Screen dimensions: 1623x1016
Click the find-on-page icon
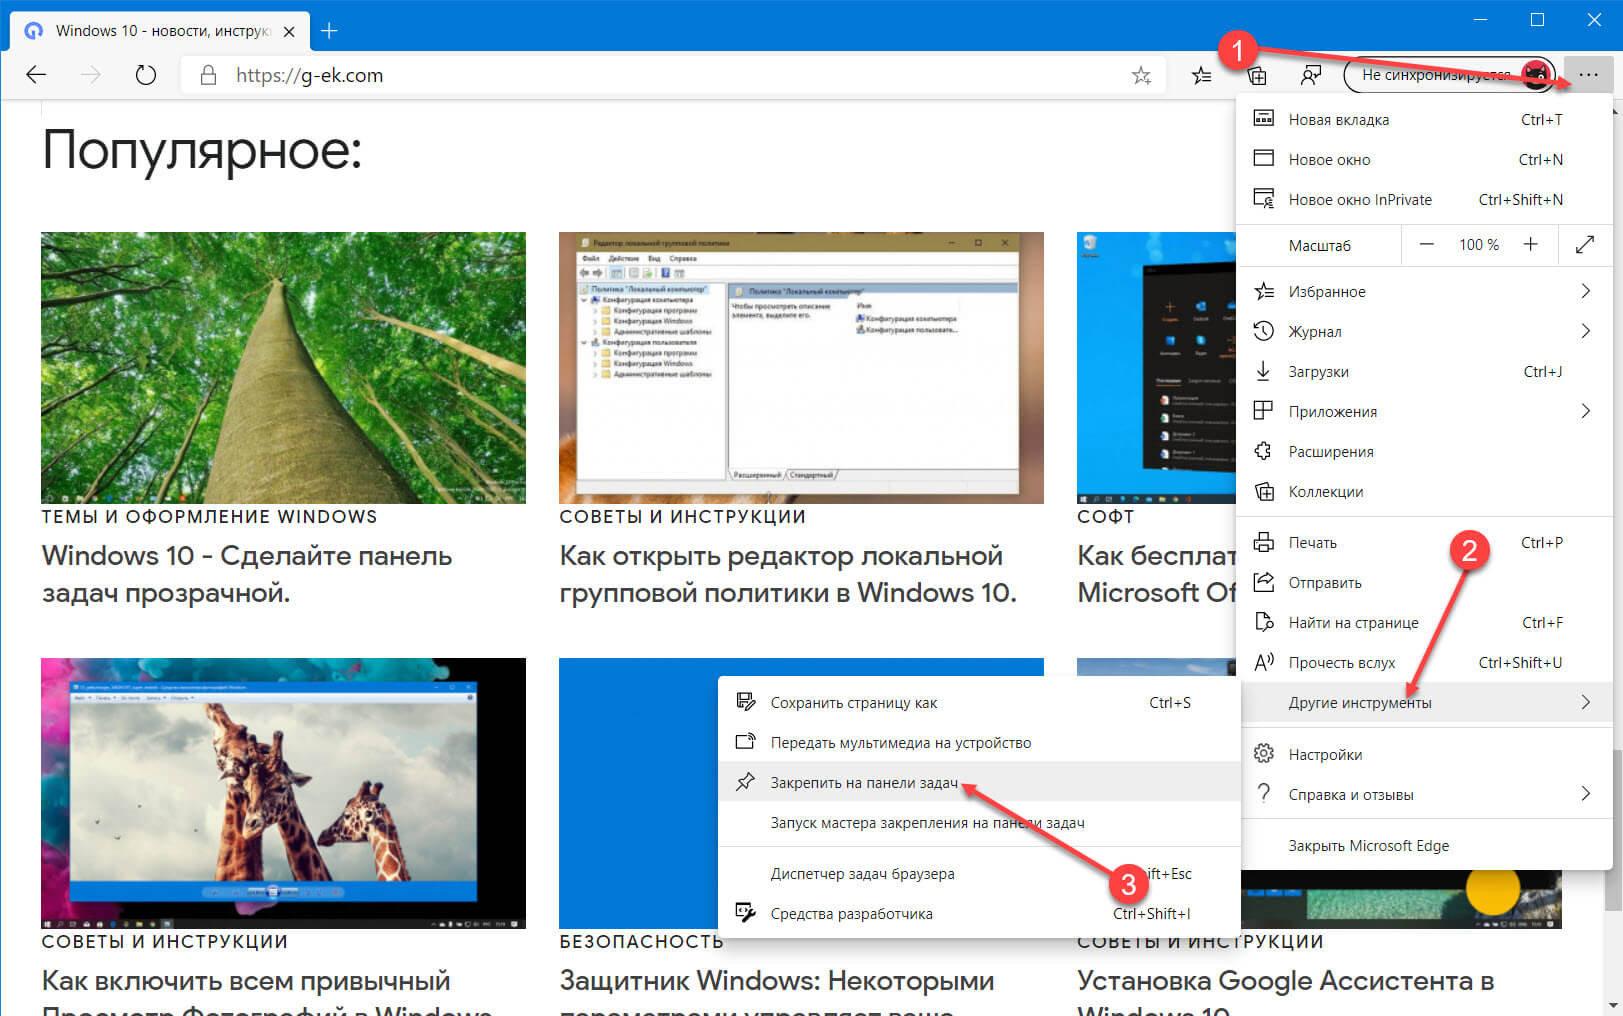tap(1264, 622)
